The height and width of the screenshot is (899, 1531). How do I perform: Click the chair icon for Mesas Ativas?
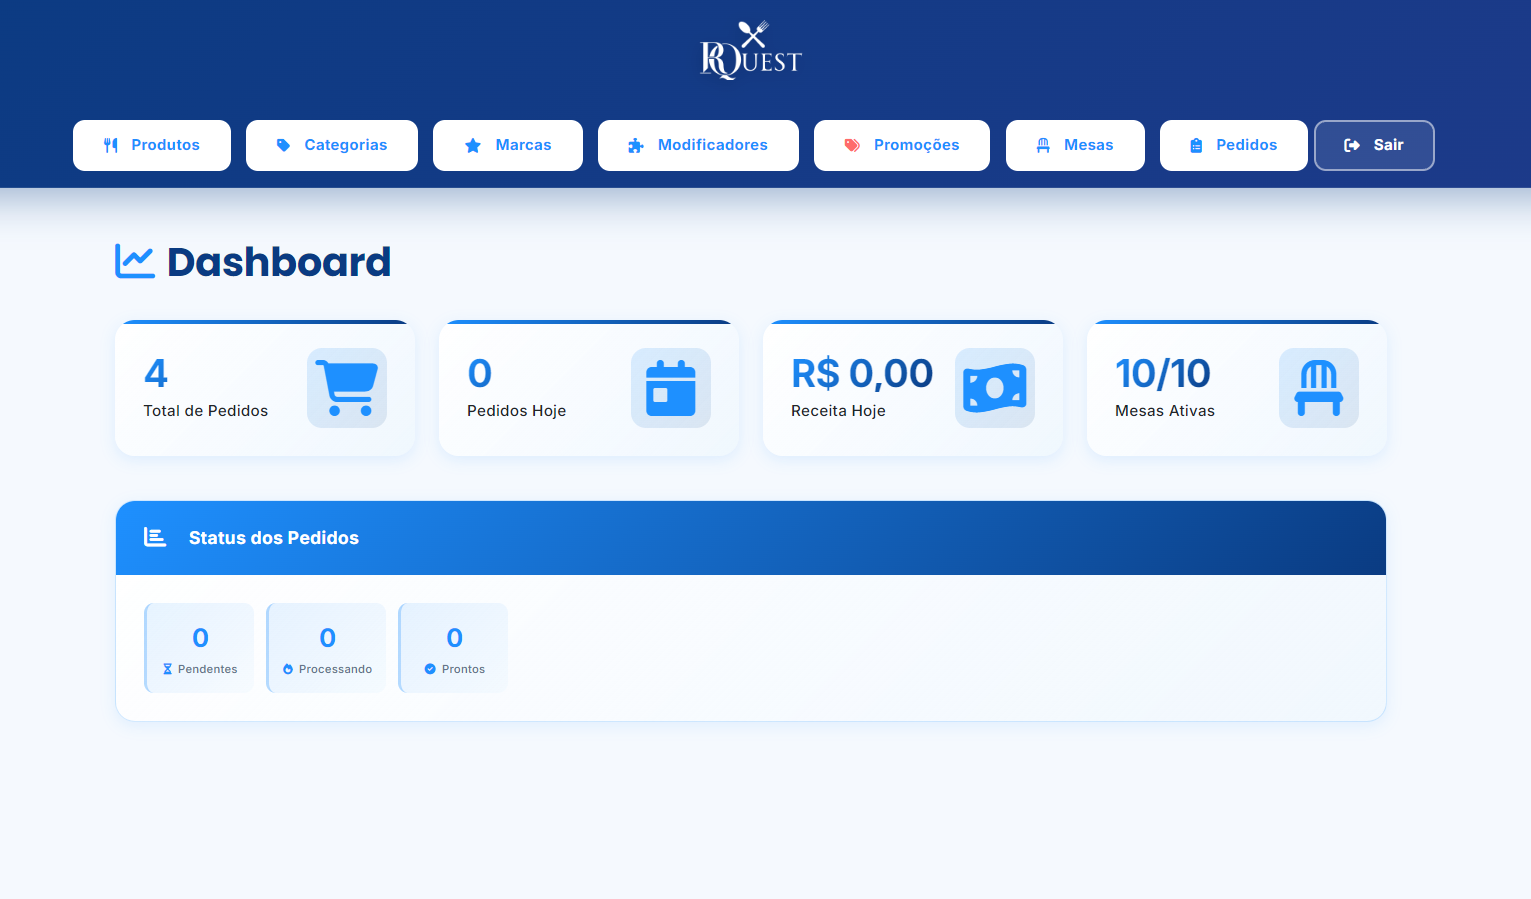click(1319, 388)
